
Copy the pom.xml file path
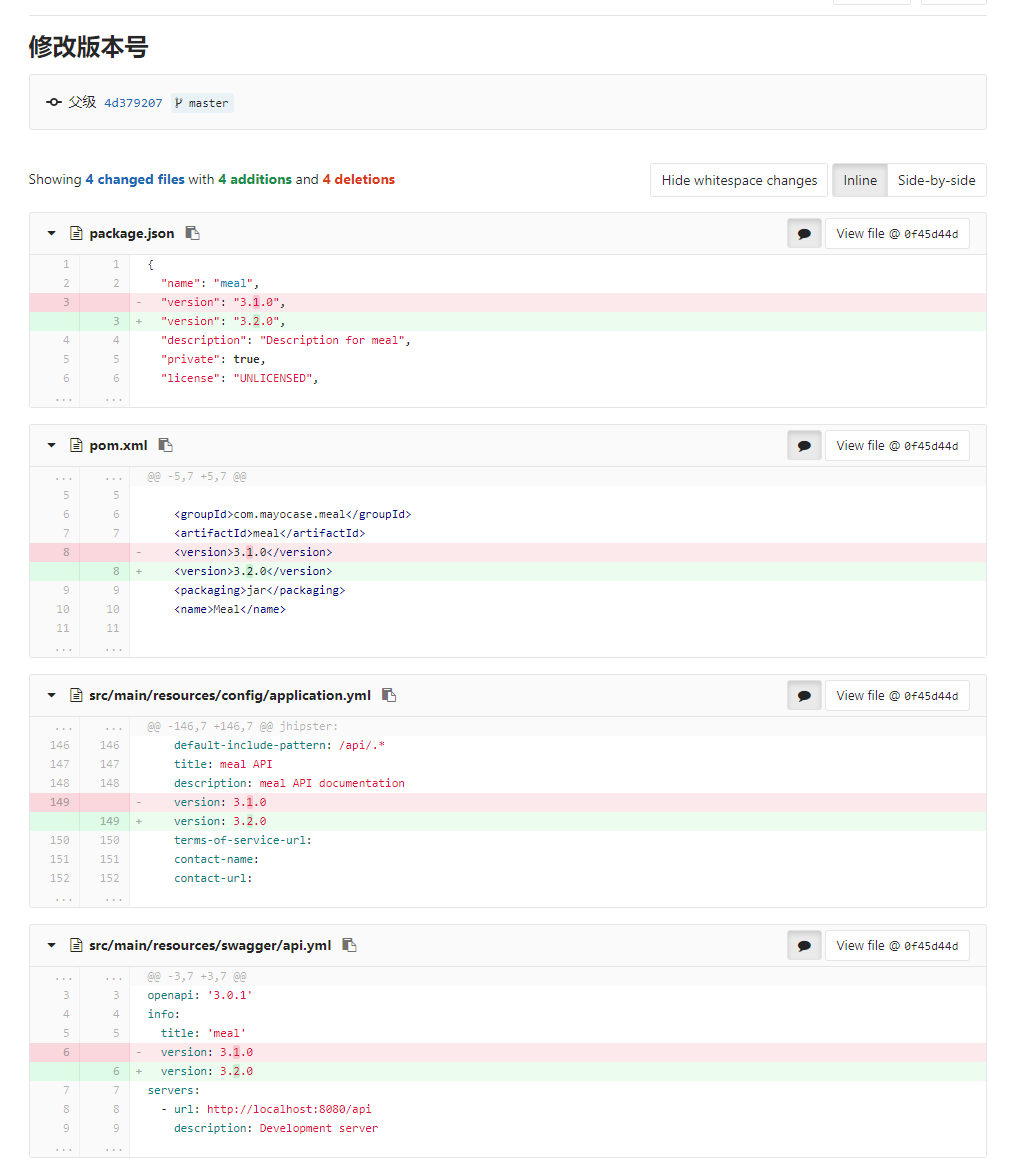pyautogui.click(x=166, y=445)
